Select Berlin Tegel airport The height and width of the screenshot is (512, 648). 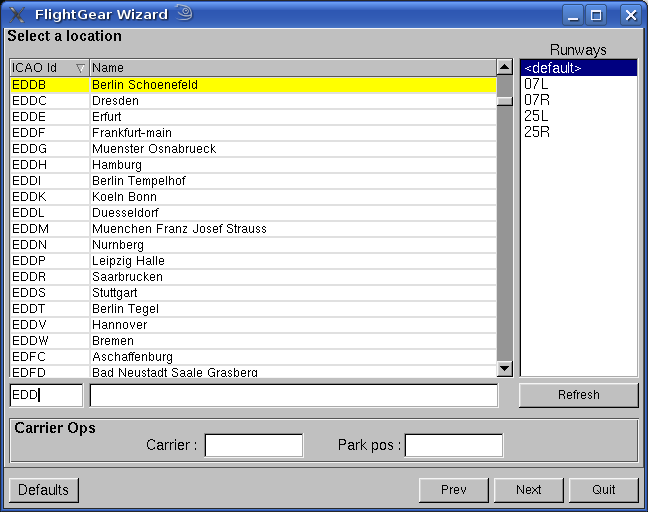click(x=253, y=309)
